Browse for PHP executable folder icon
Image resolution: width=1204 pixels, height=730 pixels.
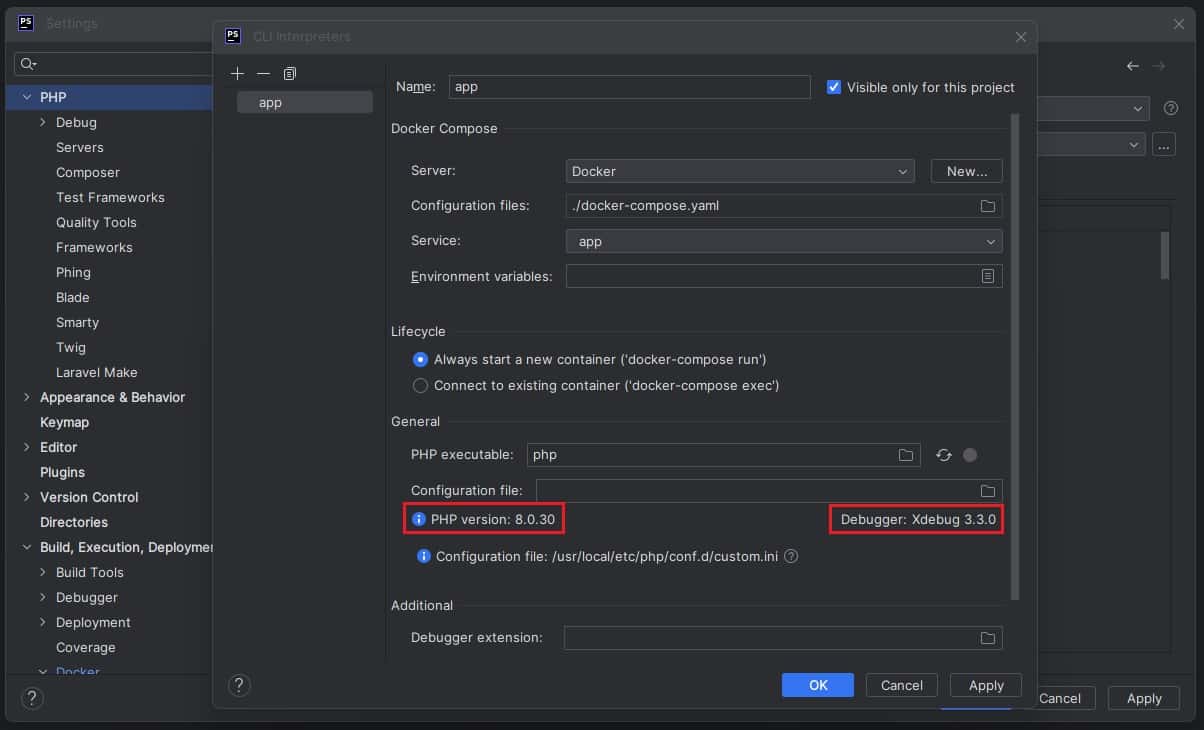(x=906, y=455)
